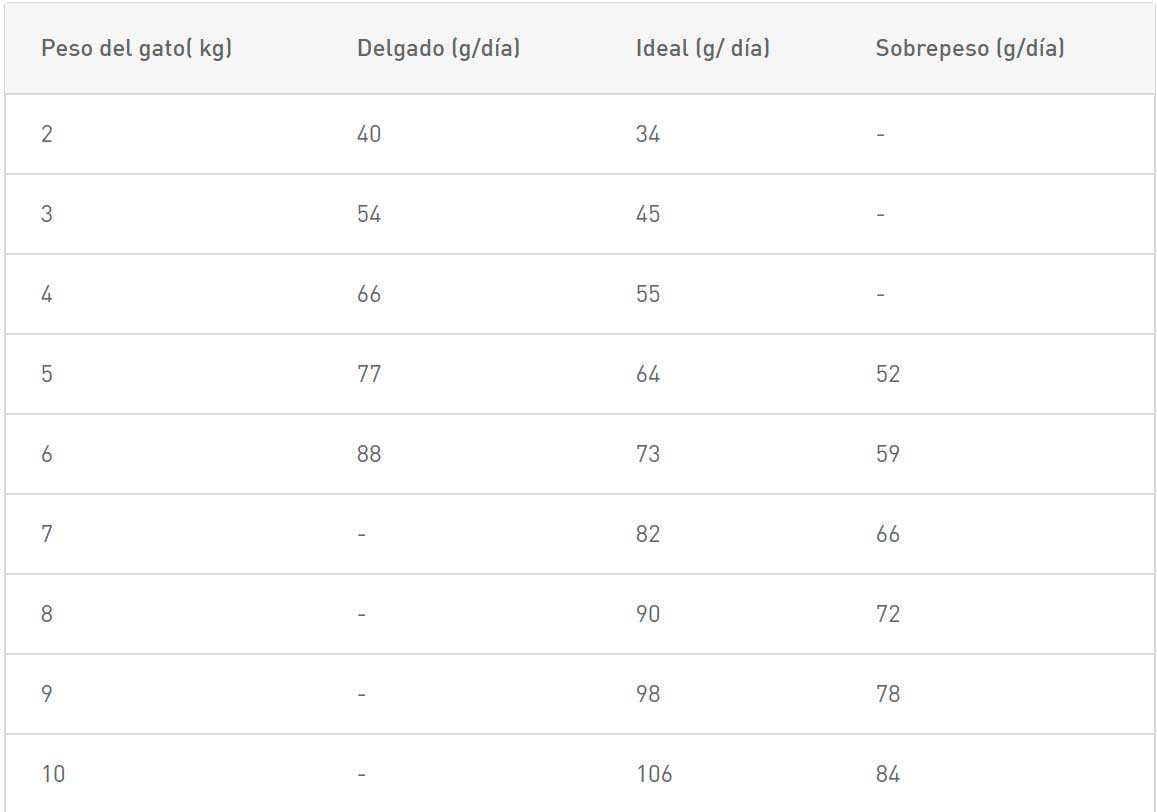1157x812 pixels.
Task: Select the Delgado value 66
Action: coord(369,295)
